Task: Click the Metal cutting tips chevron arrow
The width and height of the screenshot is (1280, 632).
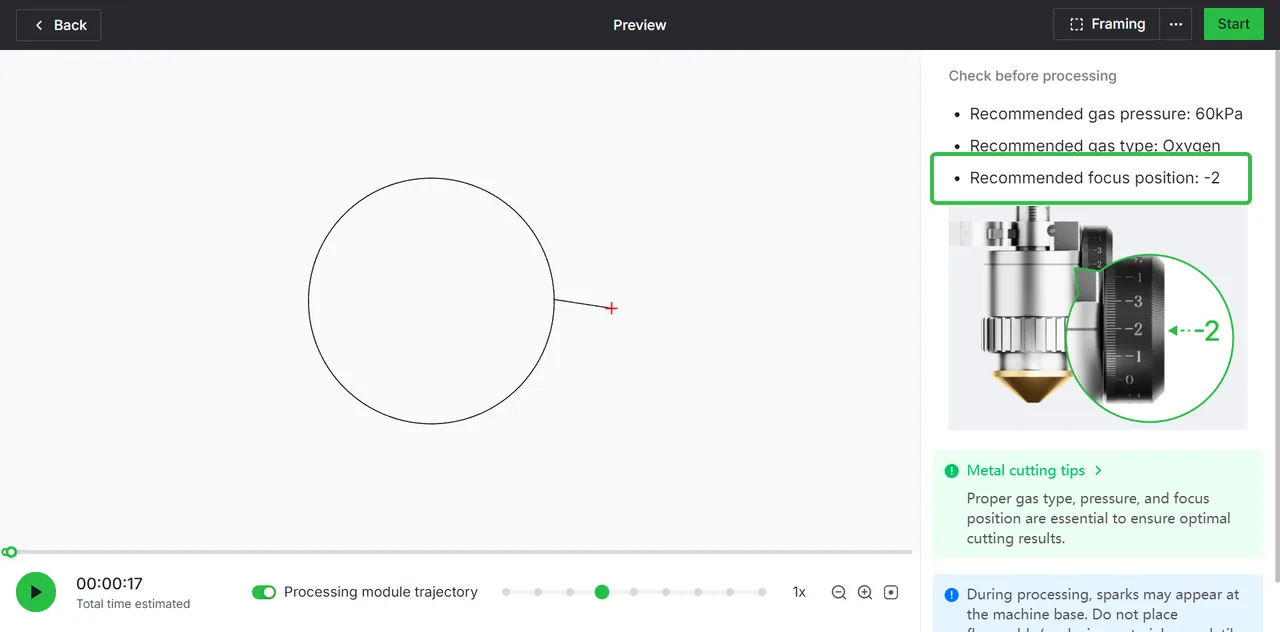Action: click(x=1098, y=470)
